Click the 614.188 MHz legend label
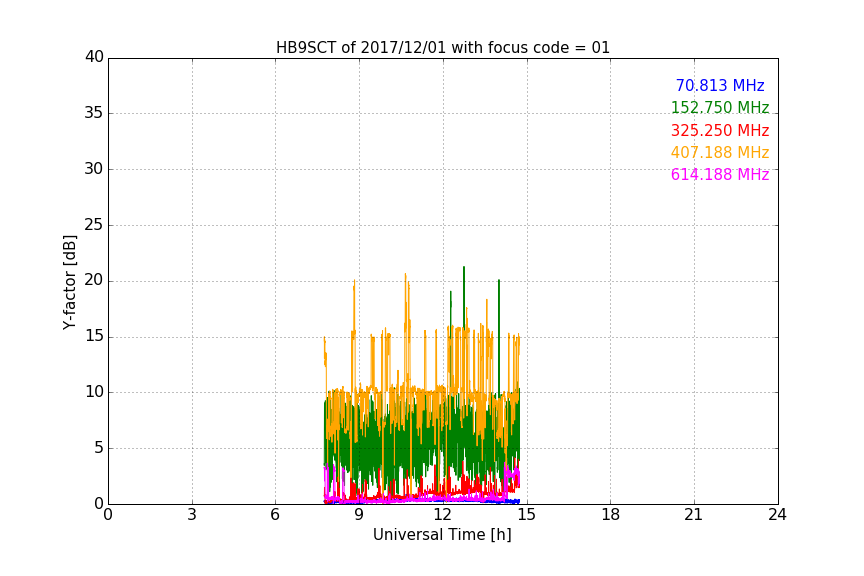This screenshot has height=576, width=864. [720, 174]
